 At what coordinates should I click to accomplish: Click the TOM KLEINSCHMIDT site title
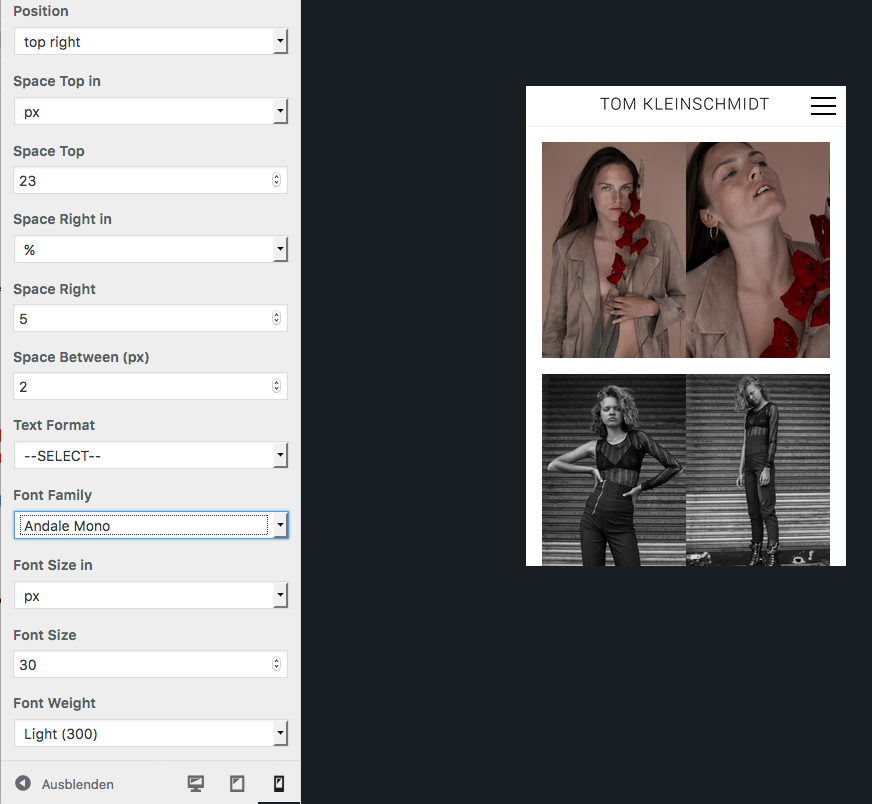tap(684, 104)
